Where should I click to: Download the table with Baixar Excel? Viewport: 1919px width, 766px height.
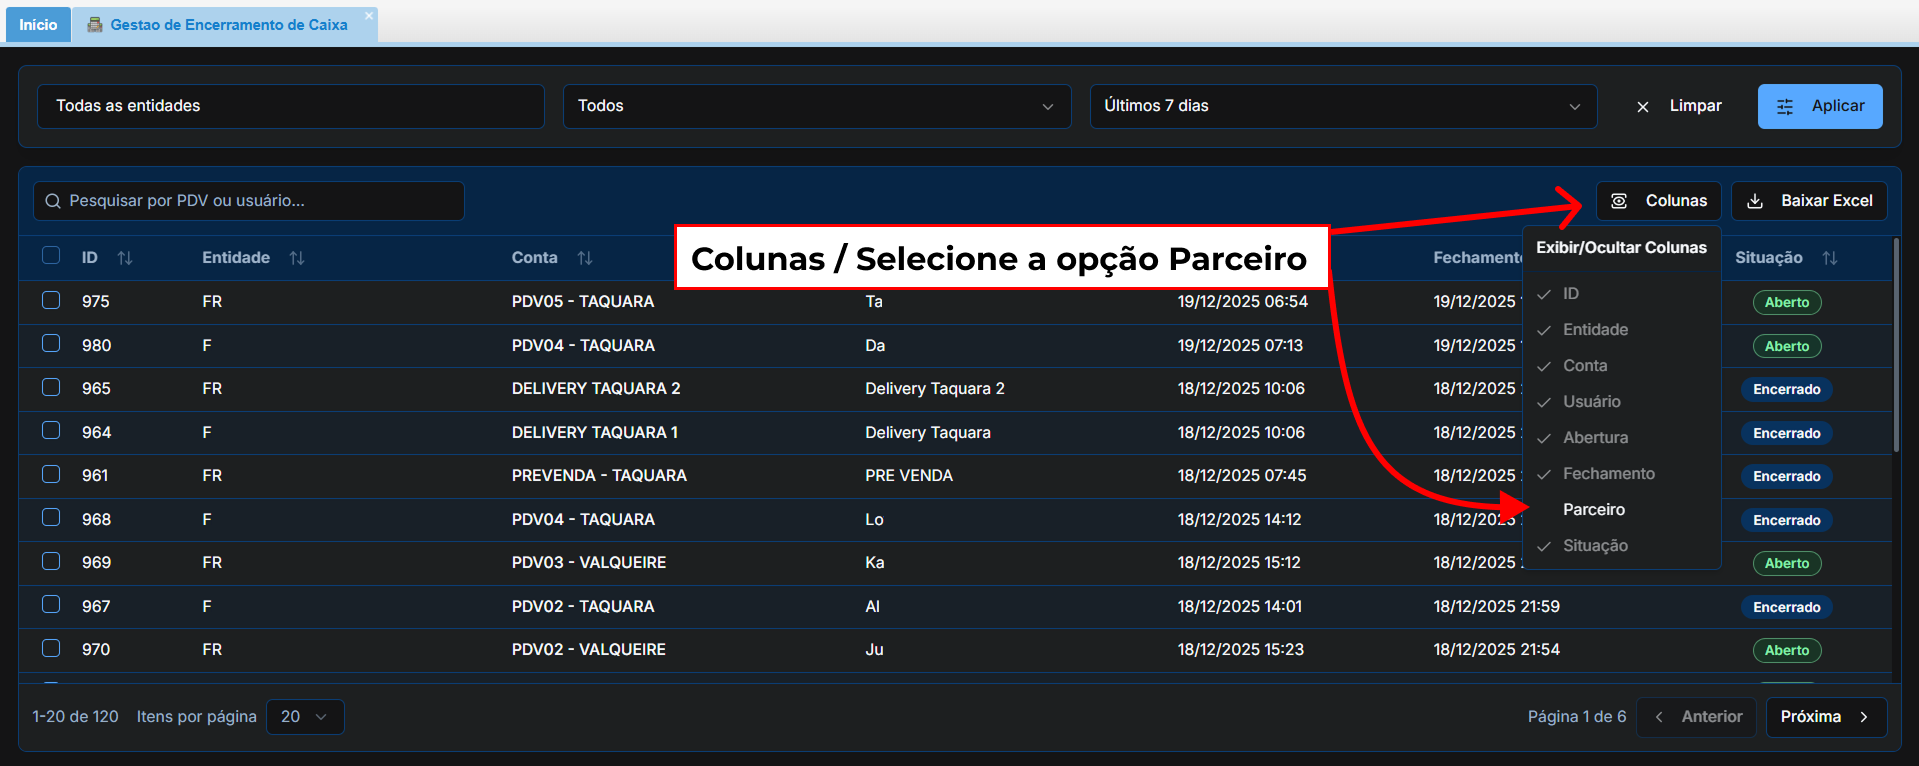(1809, 201)
